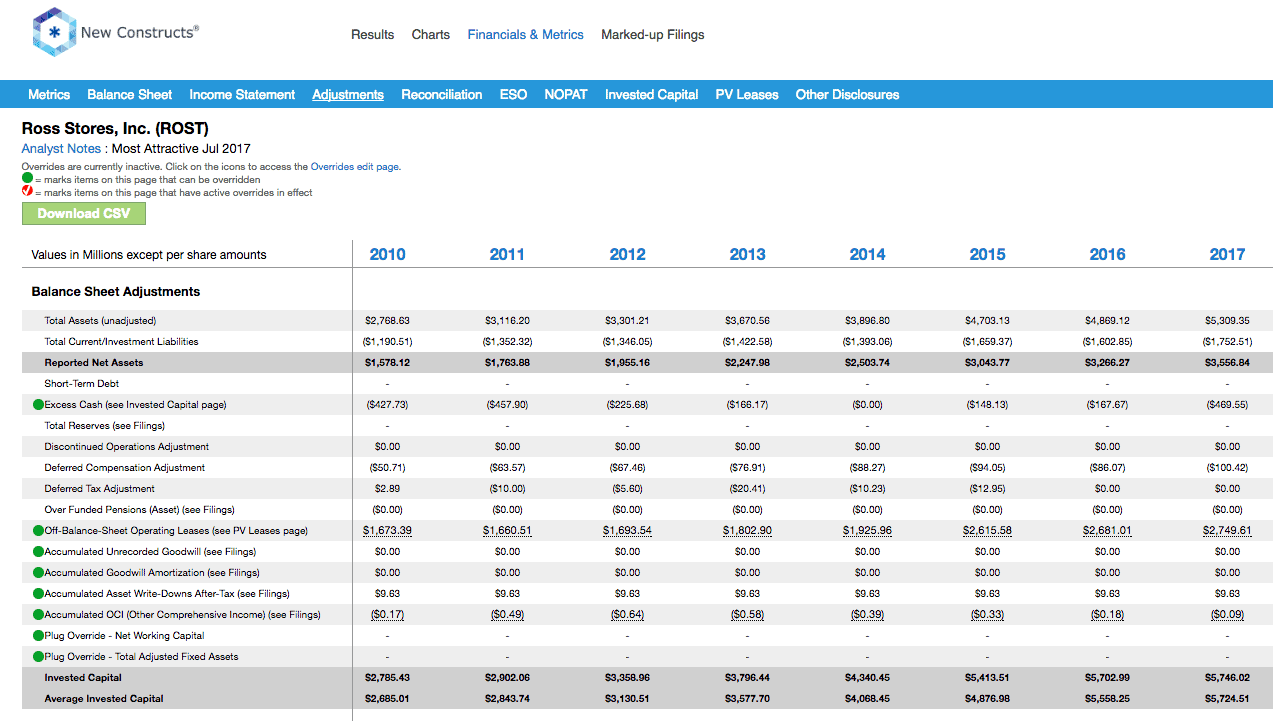Go to the Balance Sheet subtab
The width and height of the screenshot is (1273, 721).
130,94
